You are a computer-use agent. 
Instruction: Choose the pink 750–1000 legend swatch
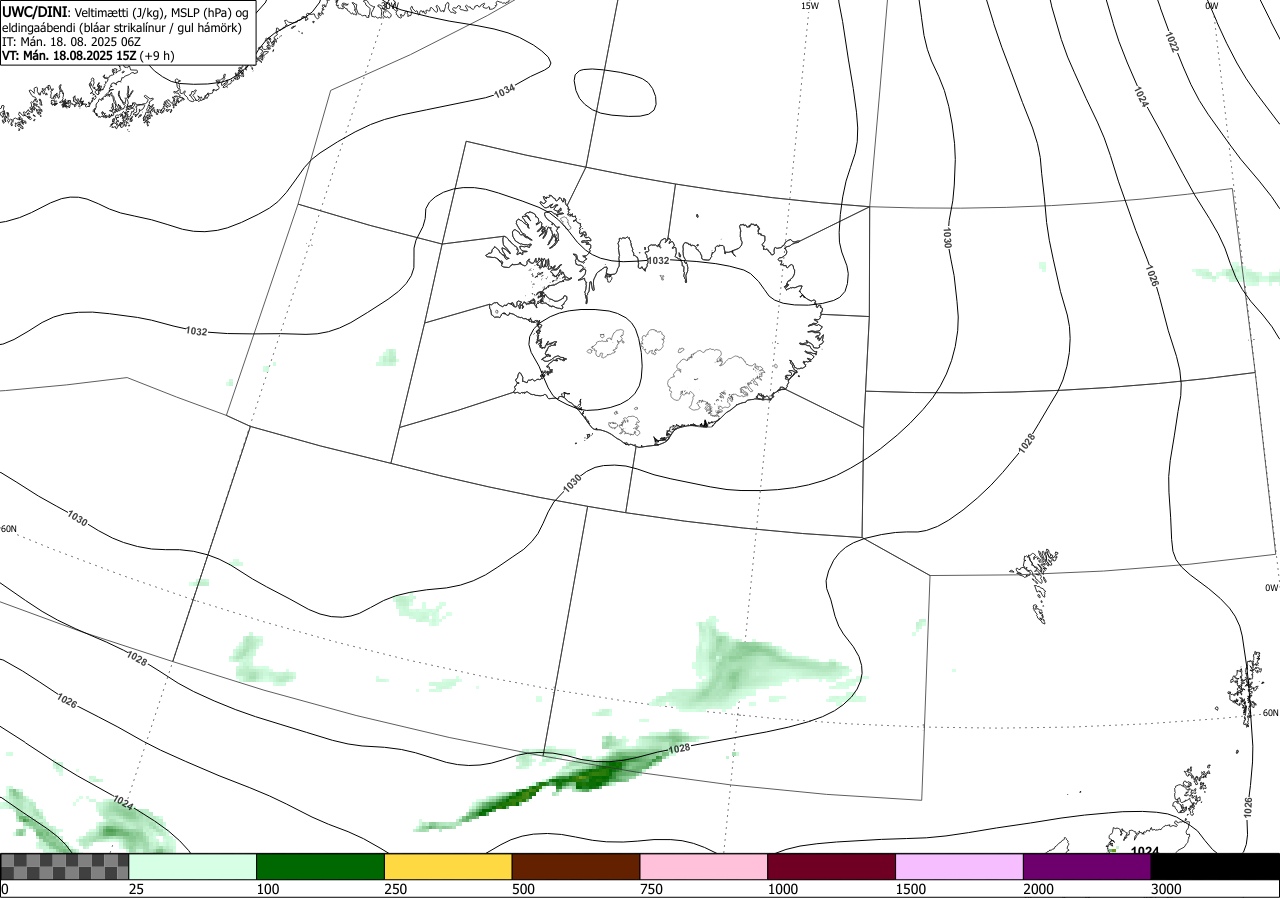tap(704, 866)
